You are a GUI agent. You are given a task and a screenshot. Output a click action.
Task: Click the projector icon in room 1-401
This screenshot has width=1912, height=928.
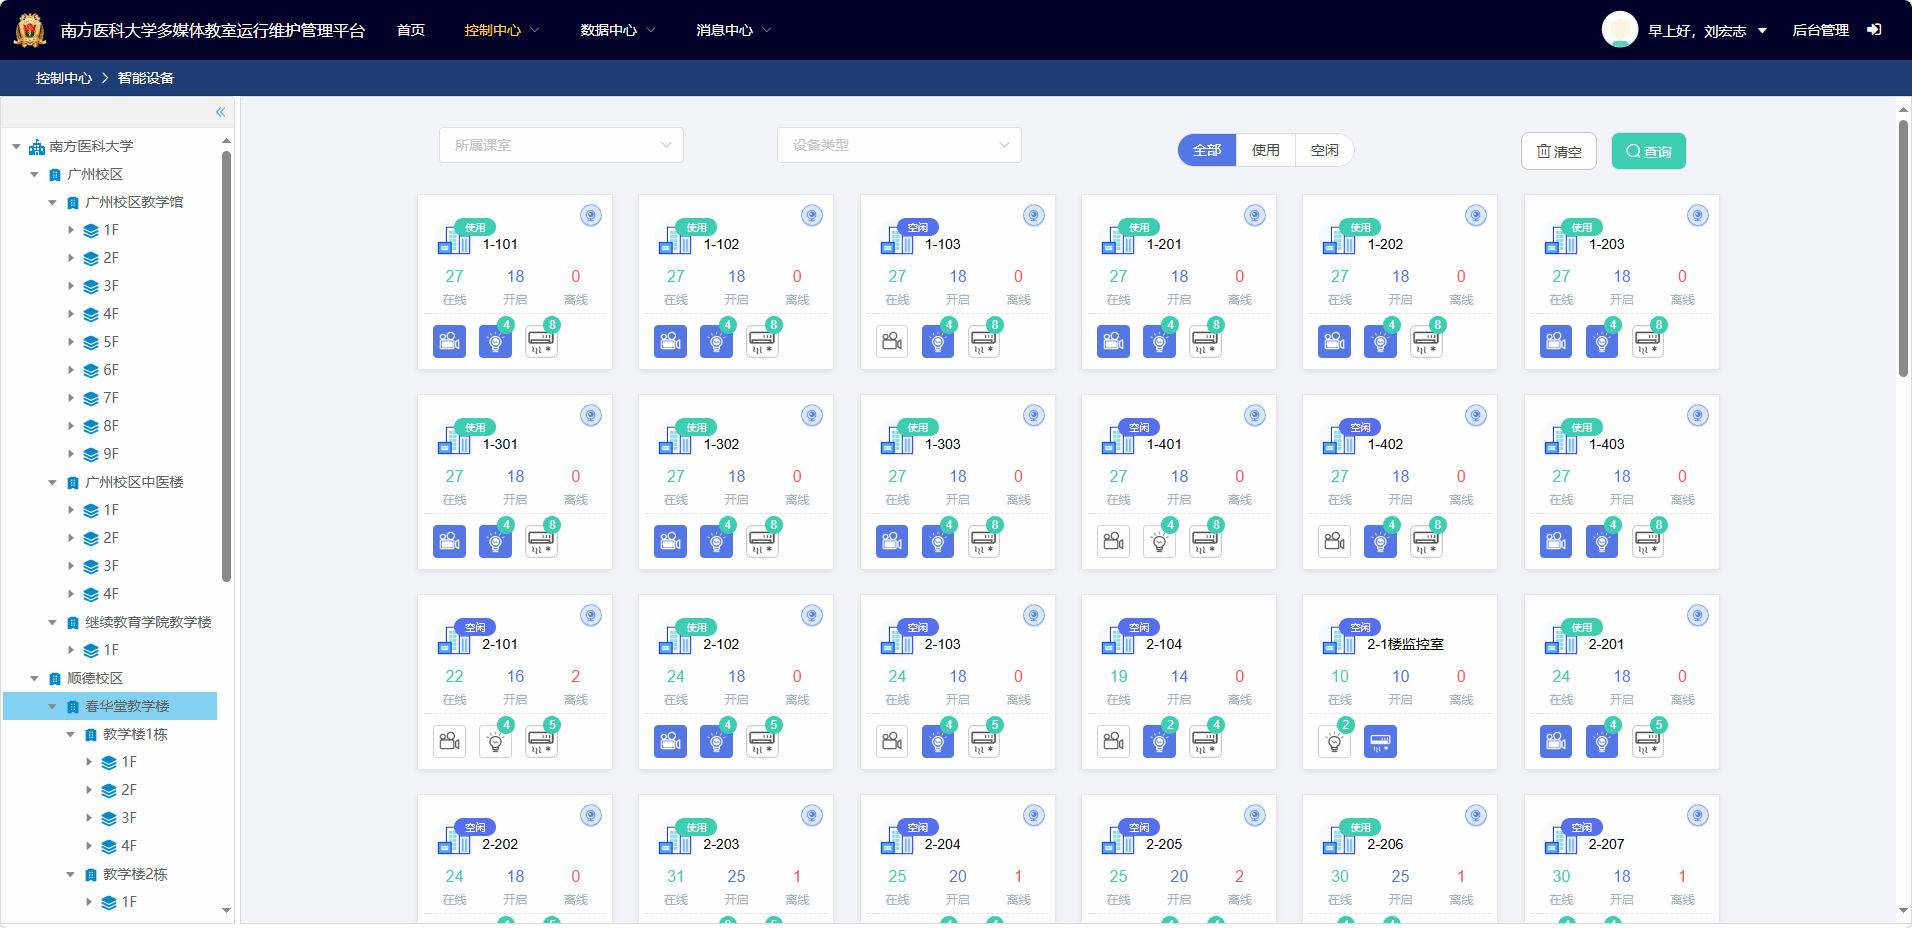[x=1113, y=542]
